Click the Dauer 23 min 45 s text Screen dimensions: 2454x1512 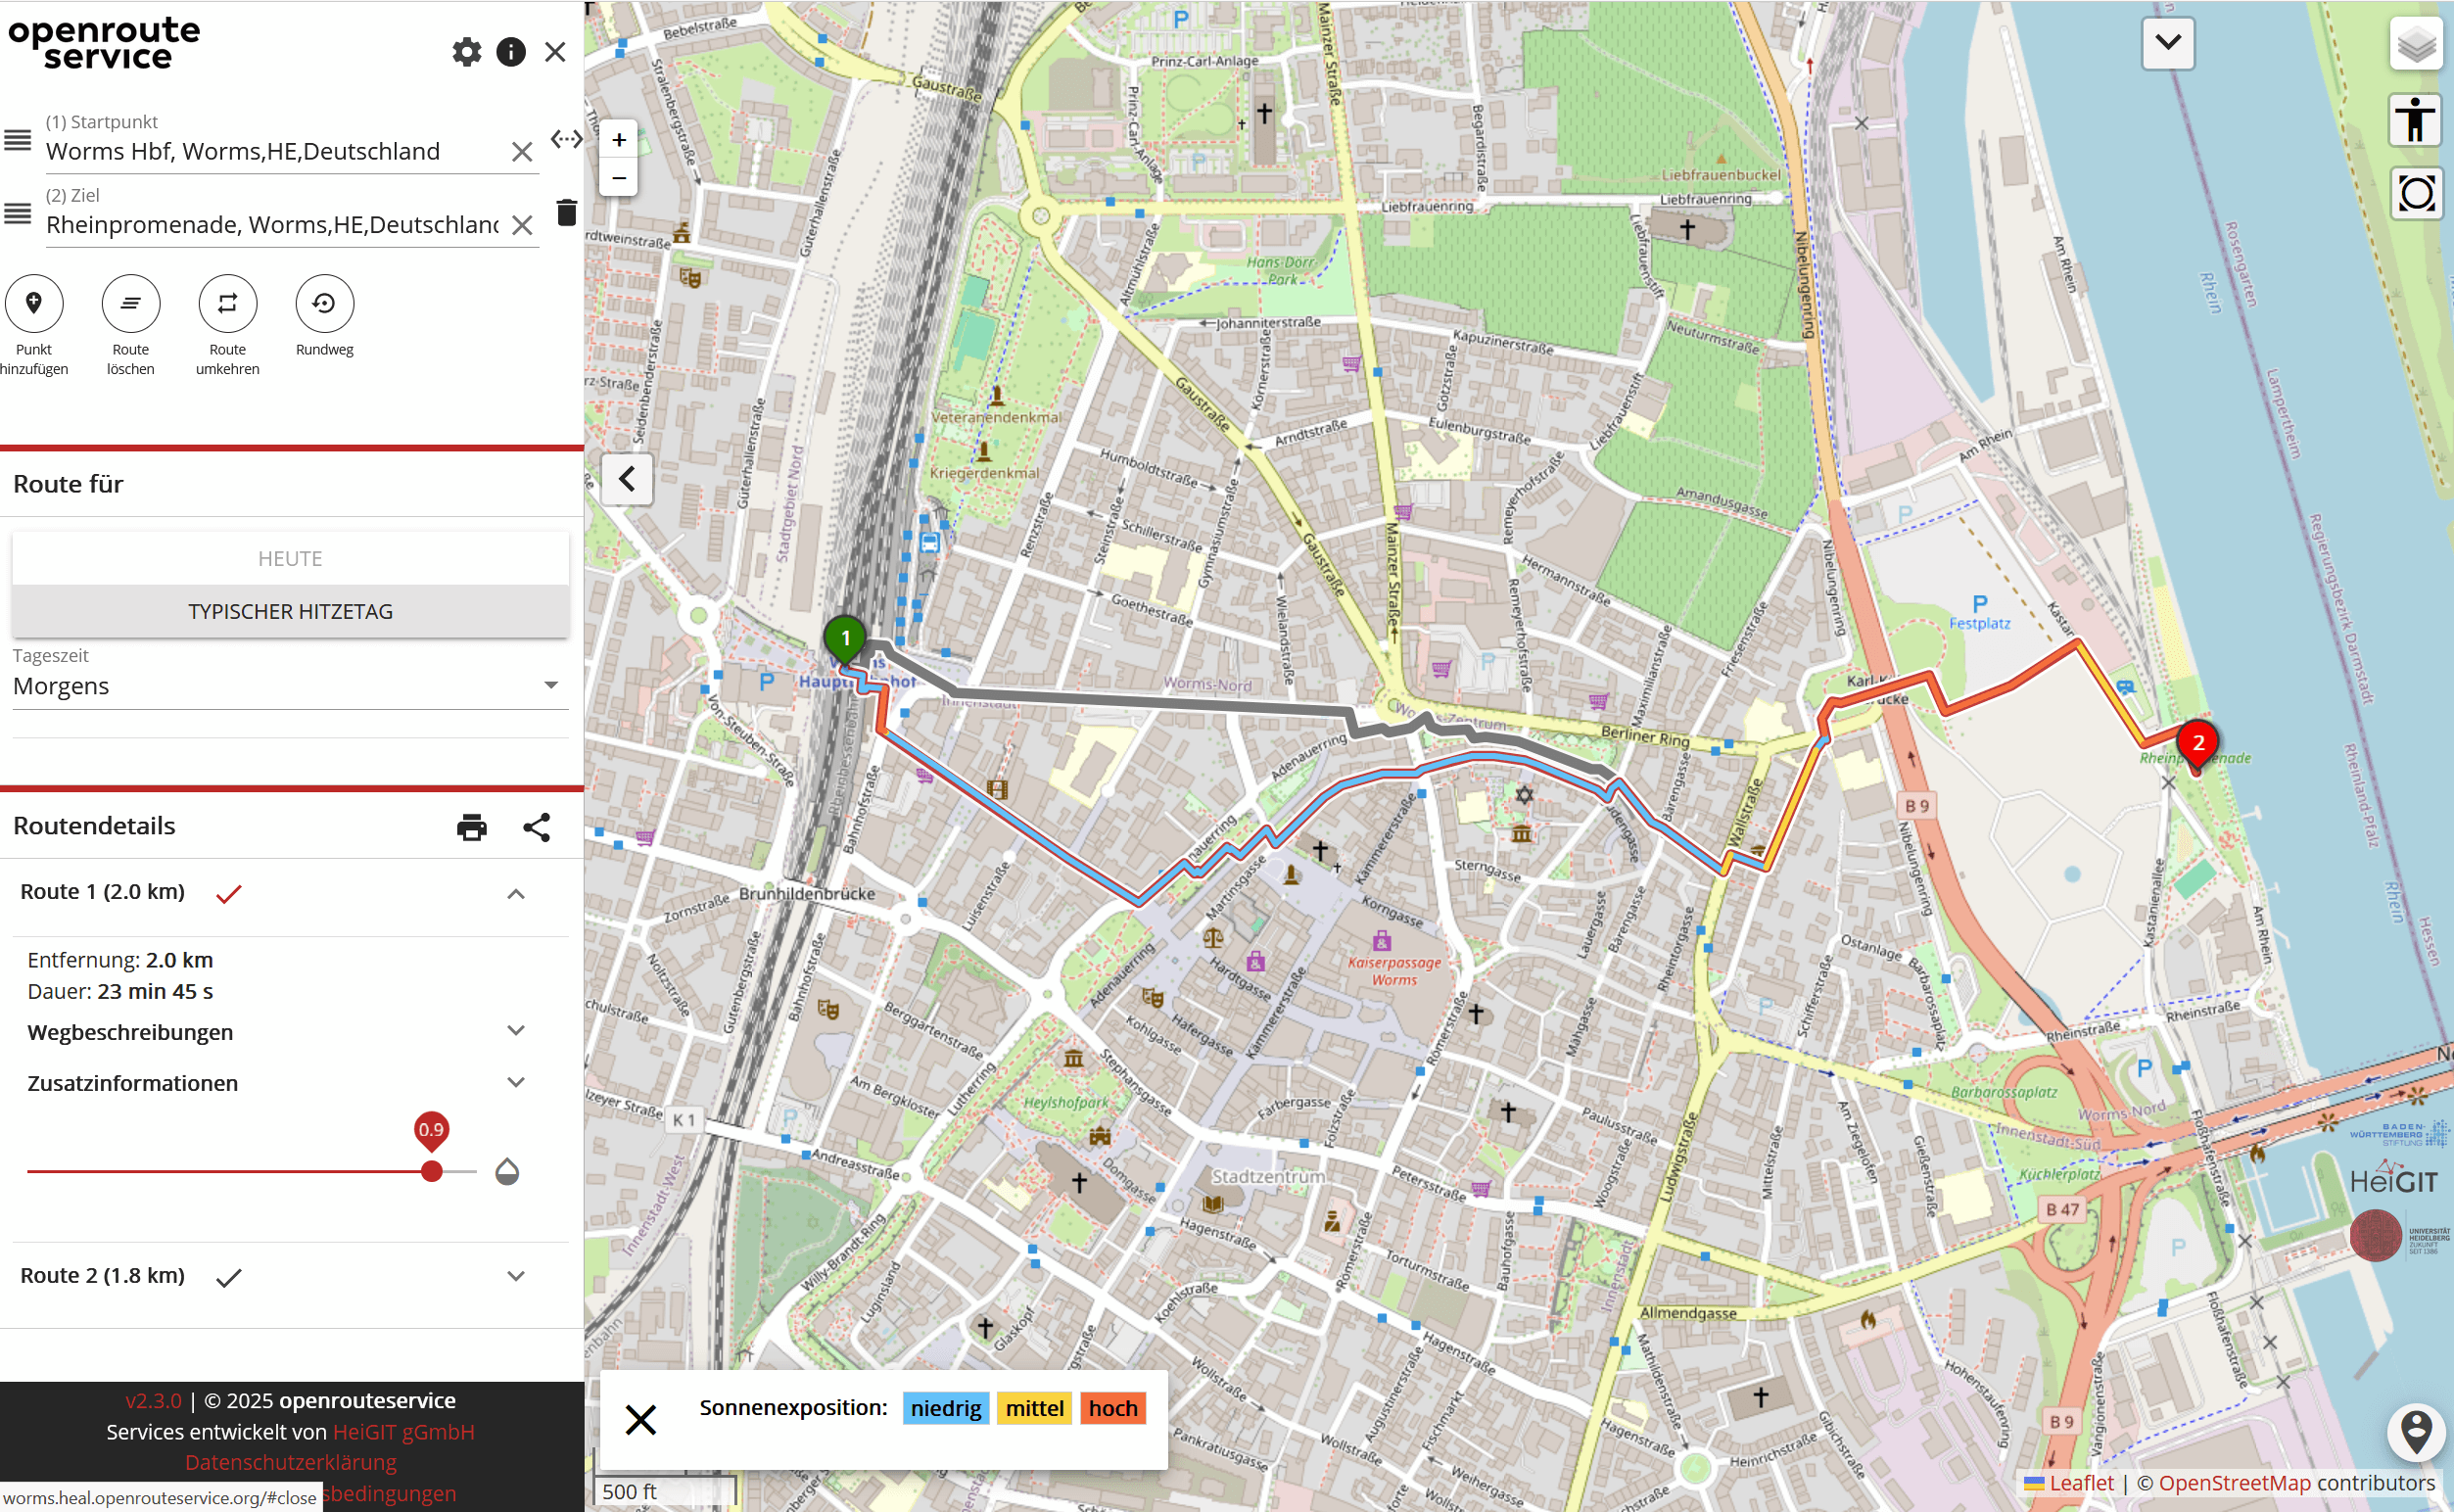[x=120, y=991]
